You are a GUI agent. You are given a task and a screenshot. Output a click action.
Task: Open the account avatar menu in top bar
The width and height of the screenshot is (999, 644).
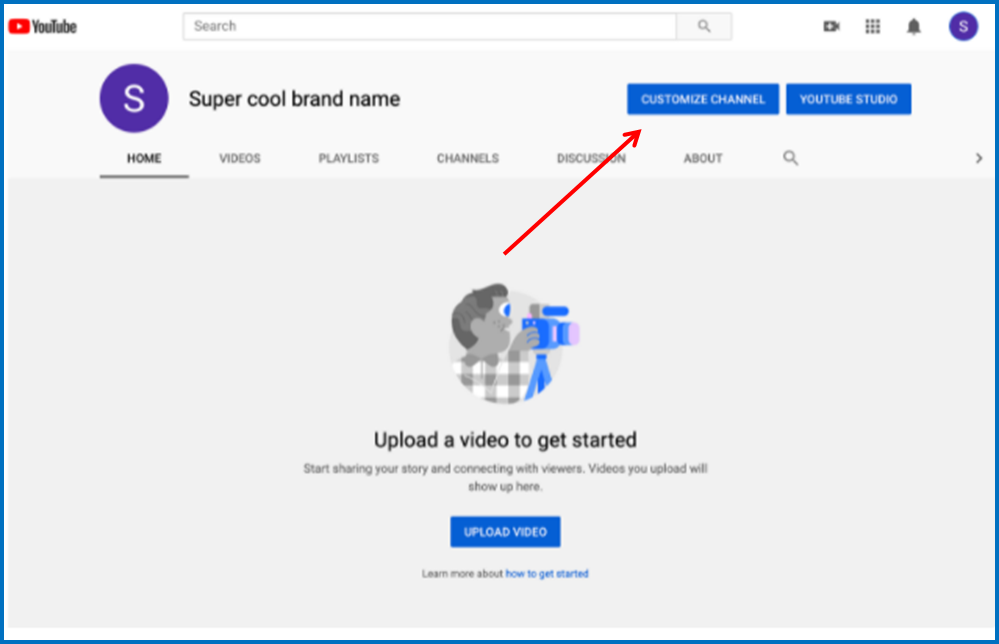coord(963,26)
